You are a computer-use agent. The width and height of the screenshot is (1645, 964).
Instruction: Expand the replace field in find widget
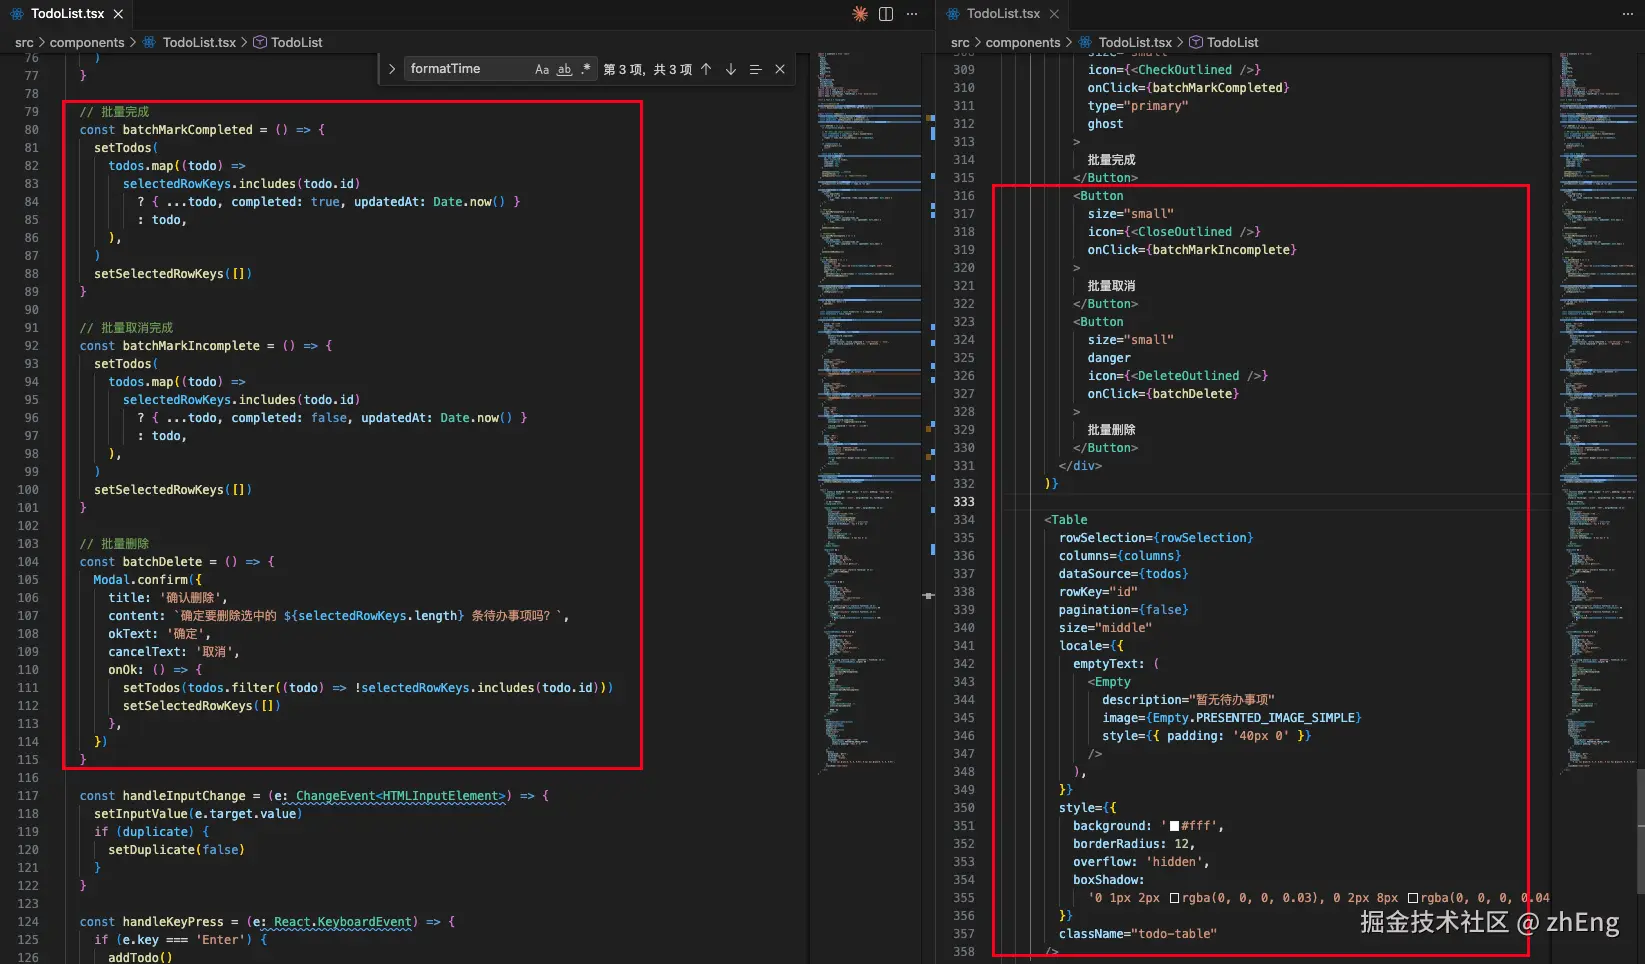[392, 69]
